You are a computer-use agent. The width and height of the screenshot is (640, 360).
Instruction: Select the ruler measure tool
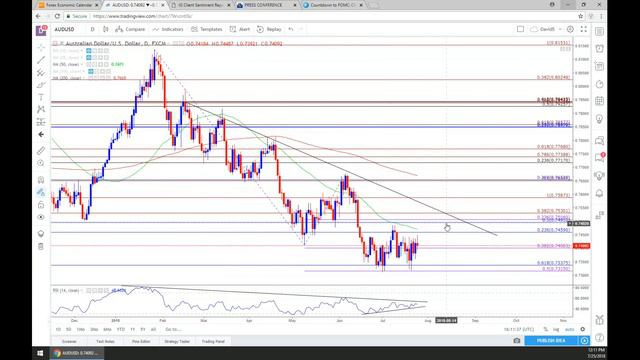pos(41,151)
